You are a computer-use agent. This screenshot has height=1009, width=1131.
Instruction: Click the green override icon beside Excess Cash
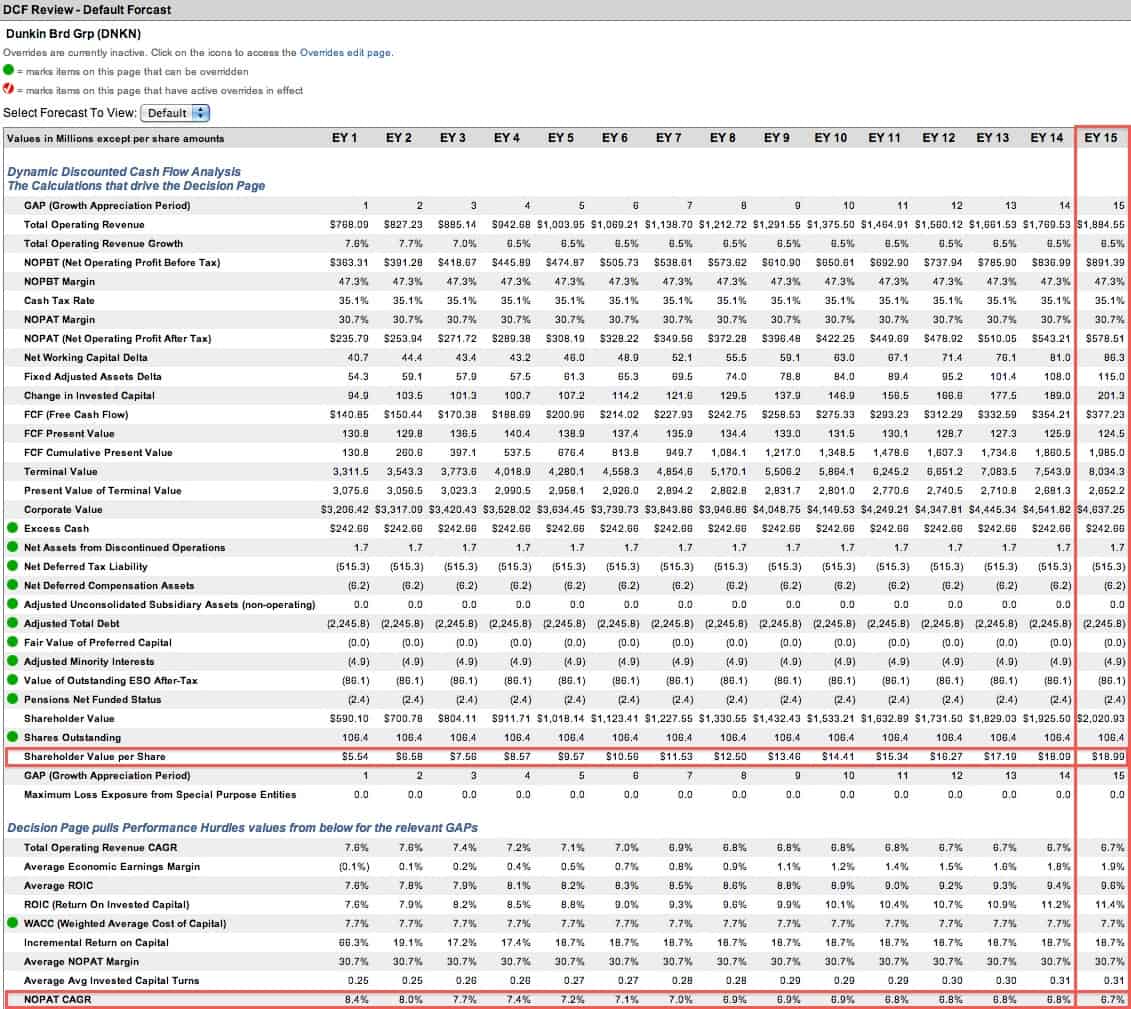[x=12, y=528]
